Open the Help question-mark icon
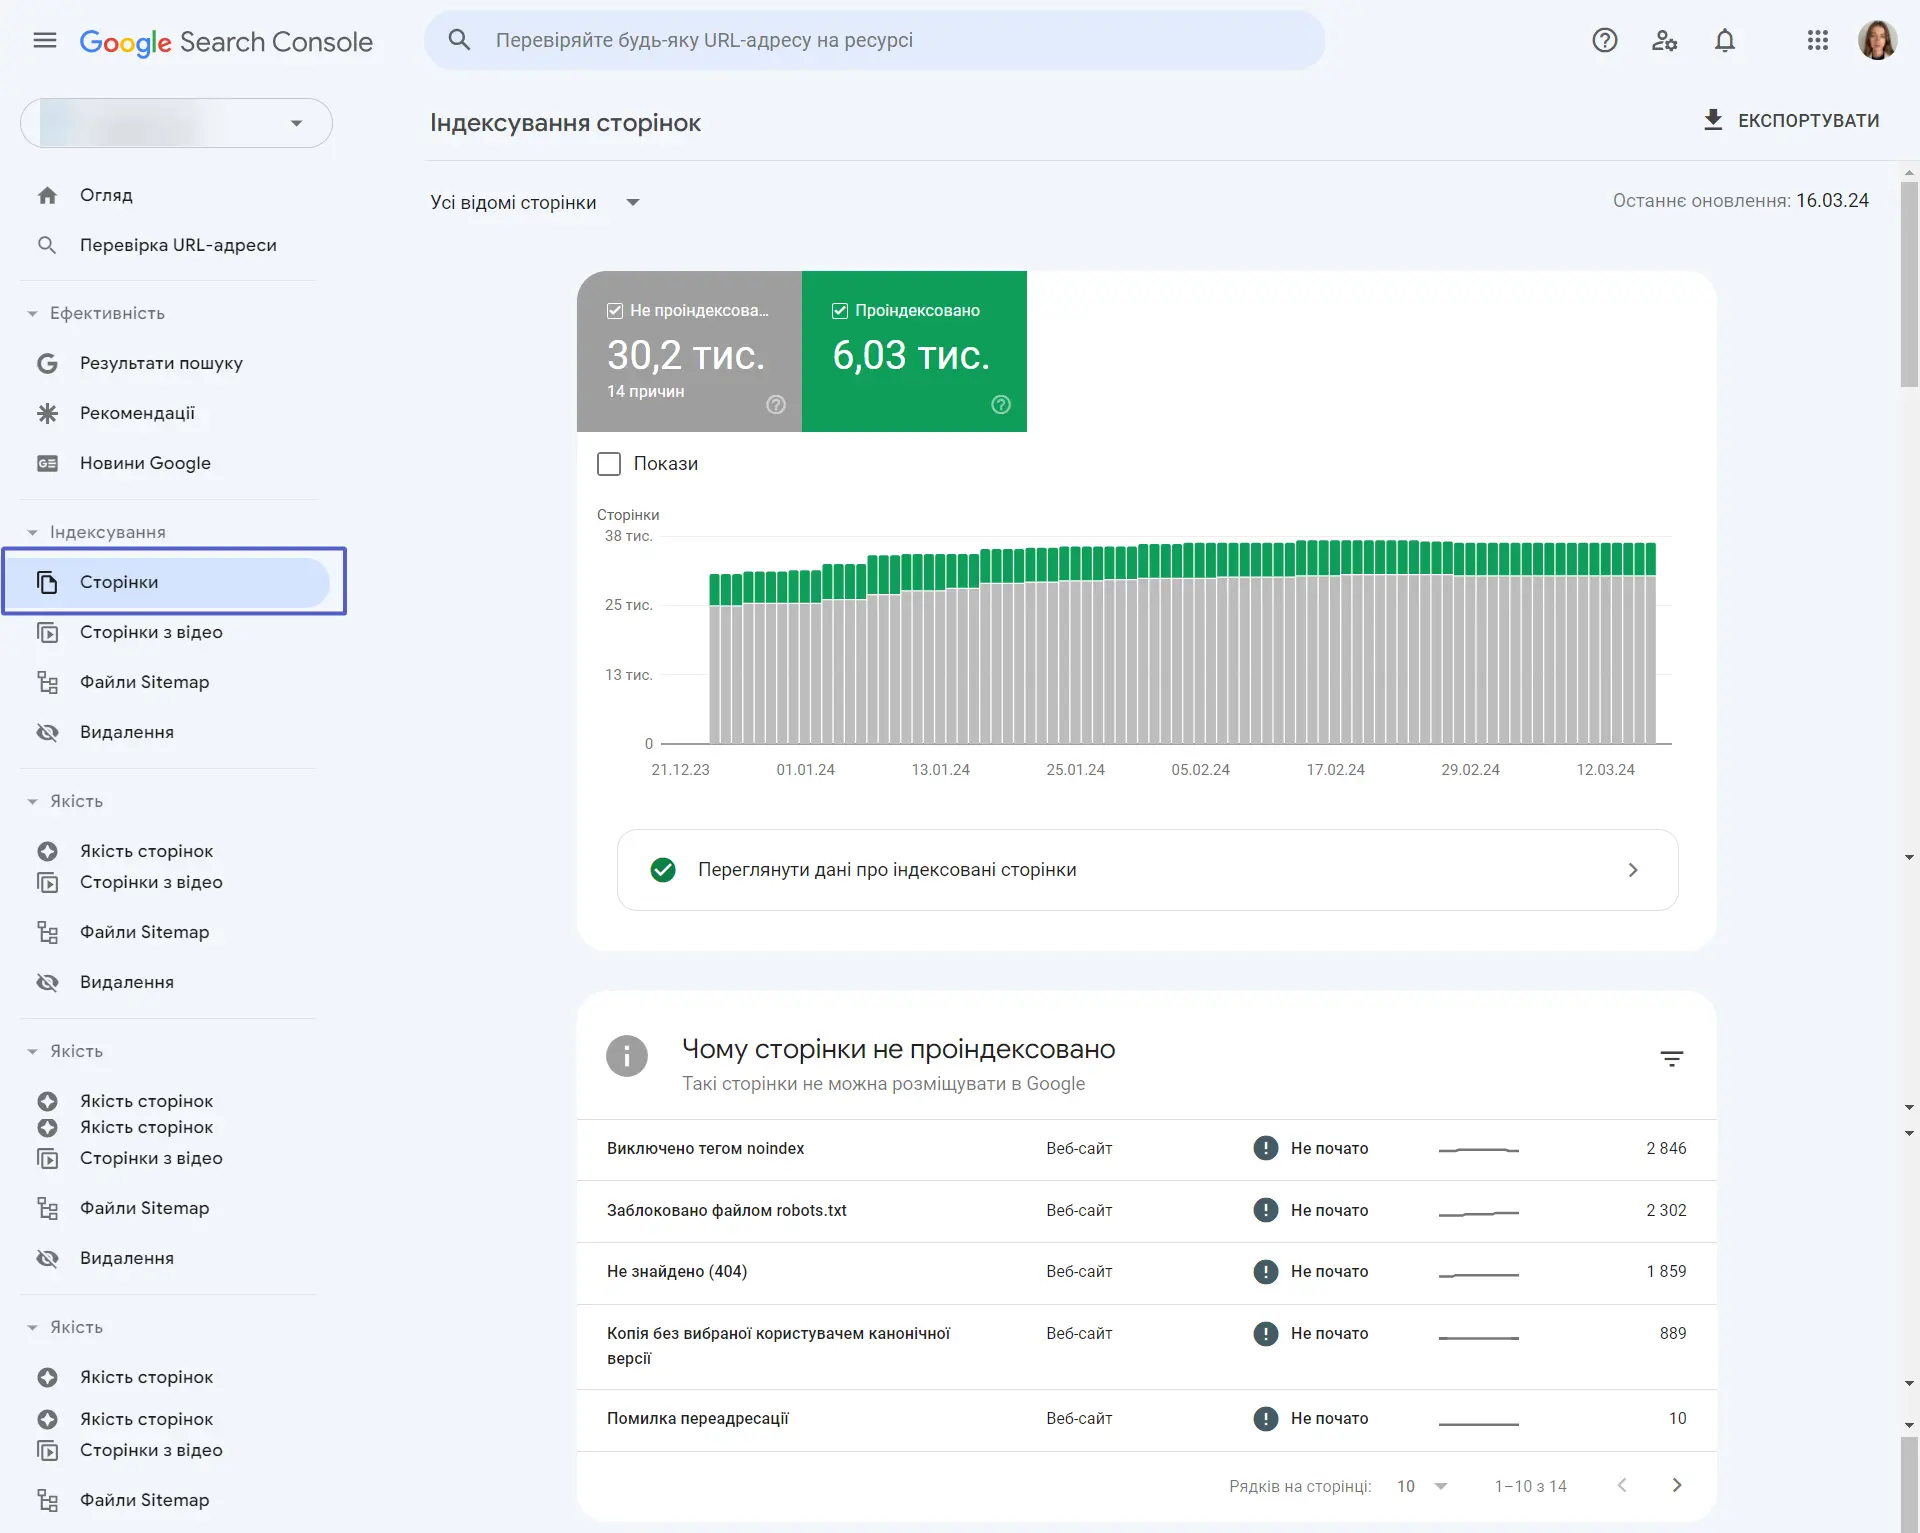This screenshot has width=1920, height=1533. (1605, 40)
